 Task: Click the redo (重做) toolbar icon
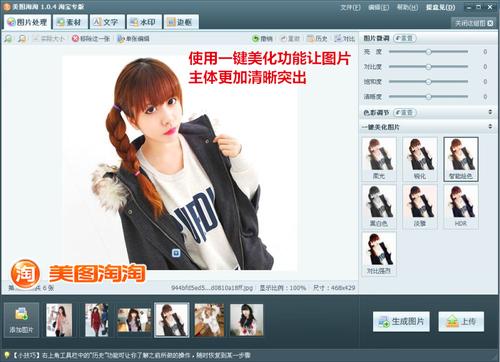(283, 39)
